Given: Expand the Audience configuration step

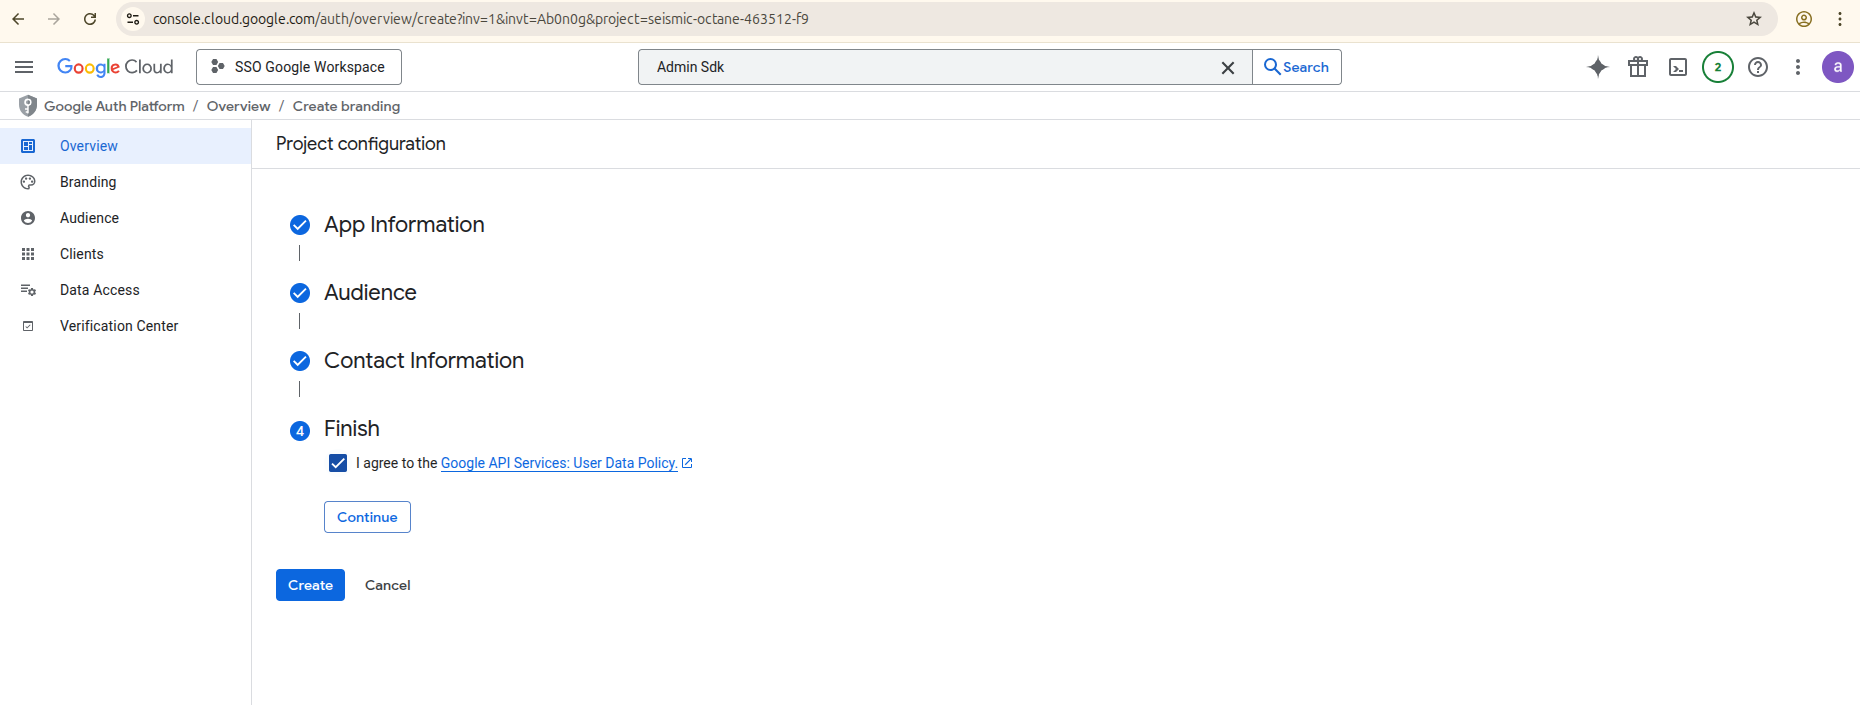Looking at the screenshot, I should tap(370, 293).
